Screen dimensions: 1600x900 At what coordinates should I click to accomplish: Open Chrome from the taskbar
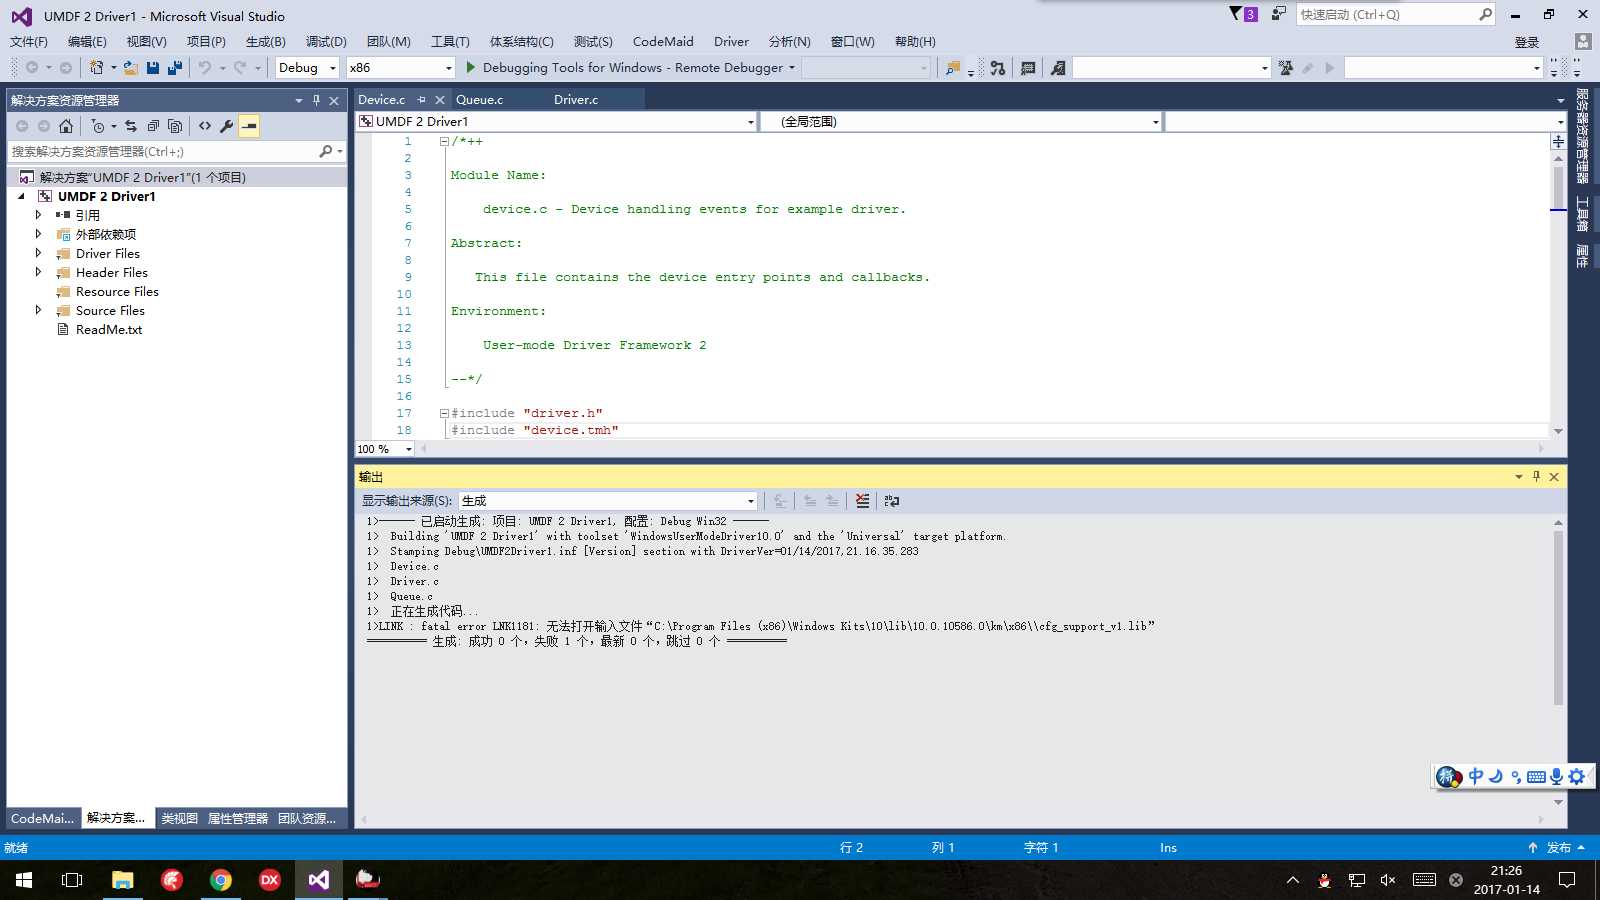pos(221,880)
